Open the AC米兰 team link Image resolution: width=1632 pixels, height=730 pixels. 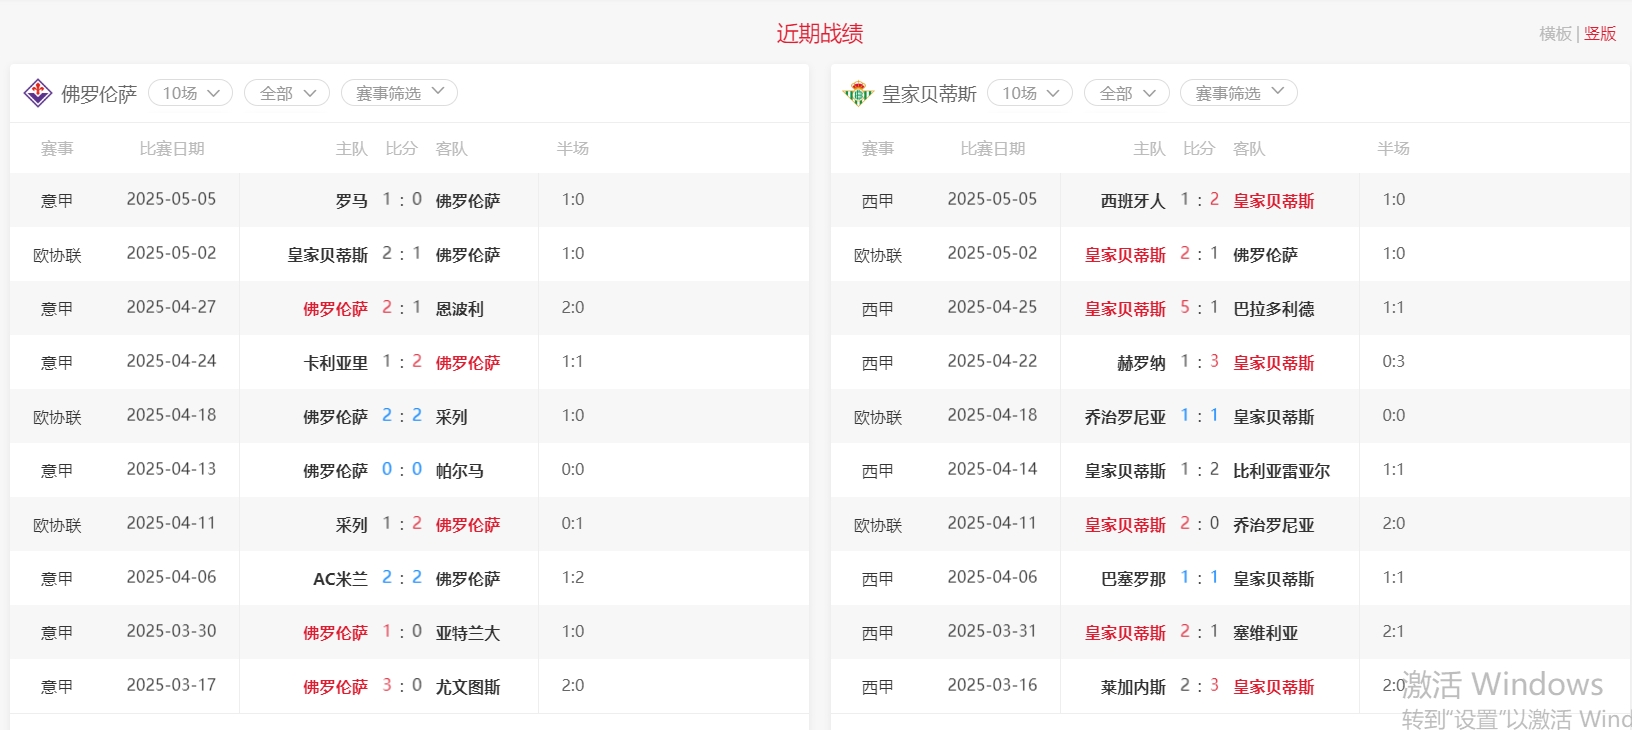click(340, 579)
